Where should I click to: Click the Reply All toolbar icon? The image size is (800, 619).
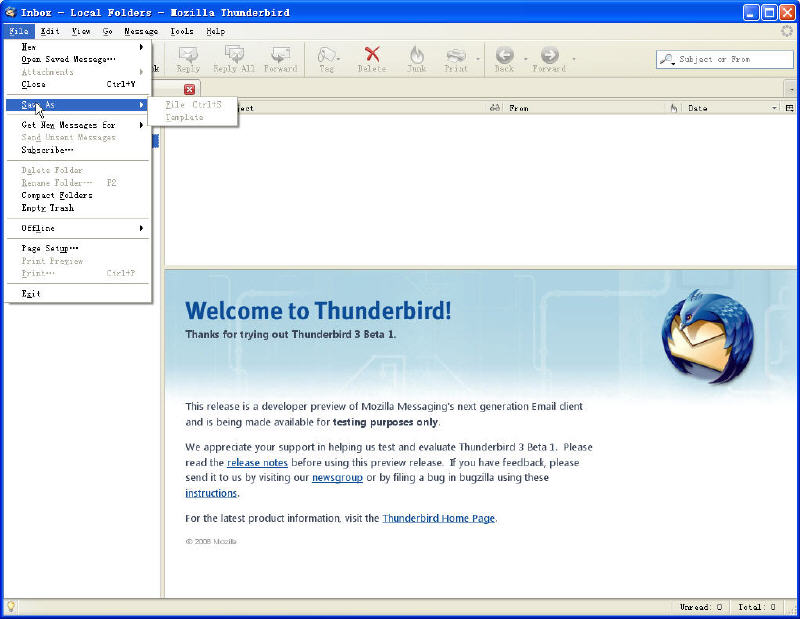coord(234,54)
